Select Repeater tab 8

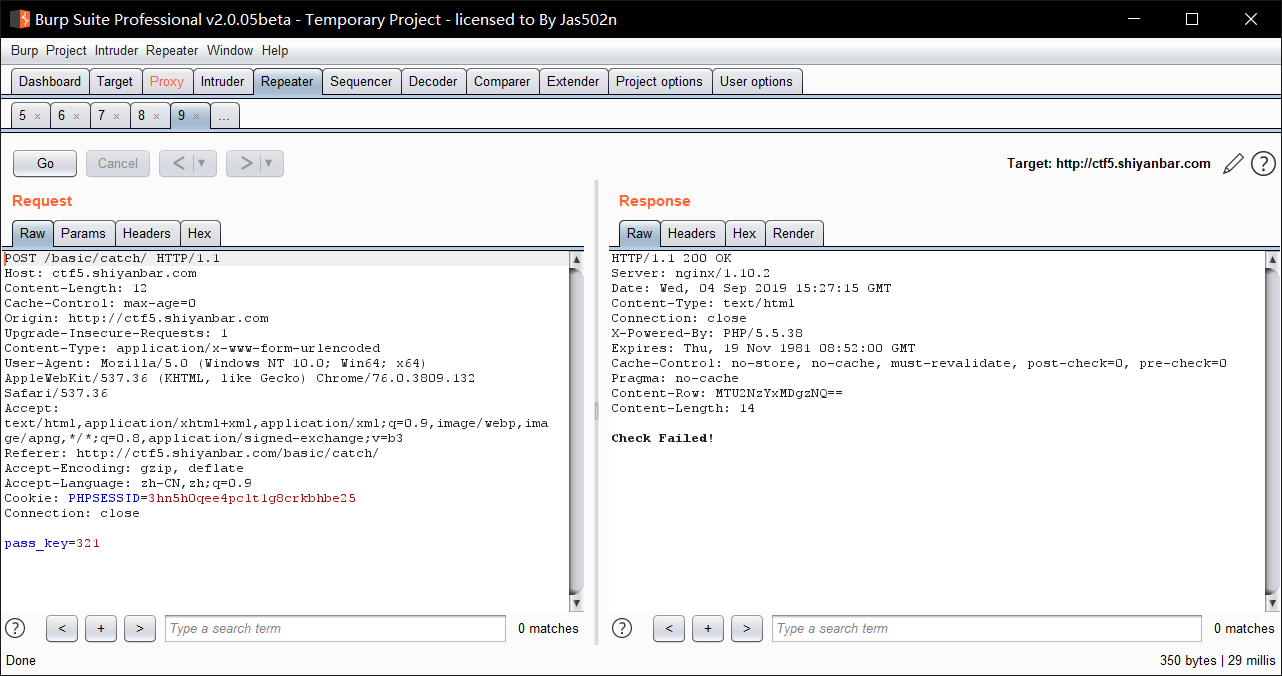pyautogui.click(x=141, y=116)
